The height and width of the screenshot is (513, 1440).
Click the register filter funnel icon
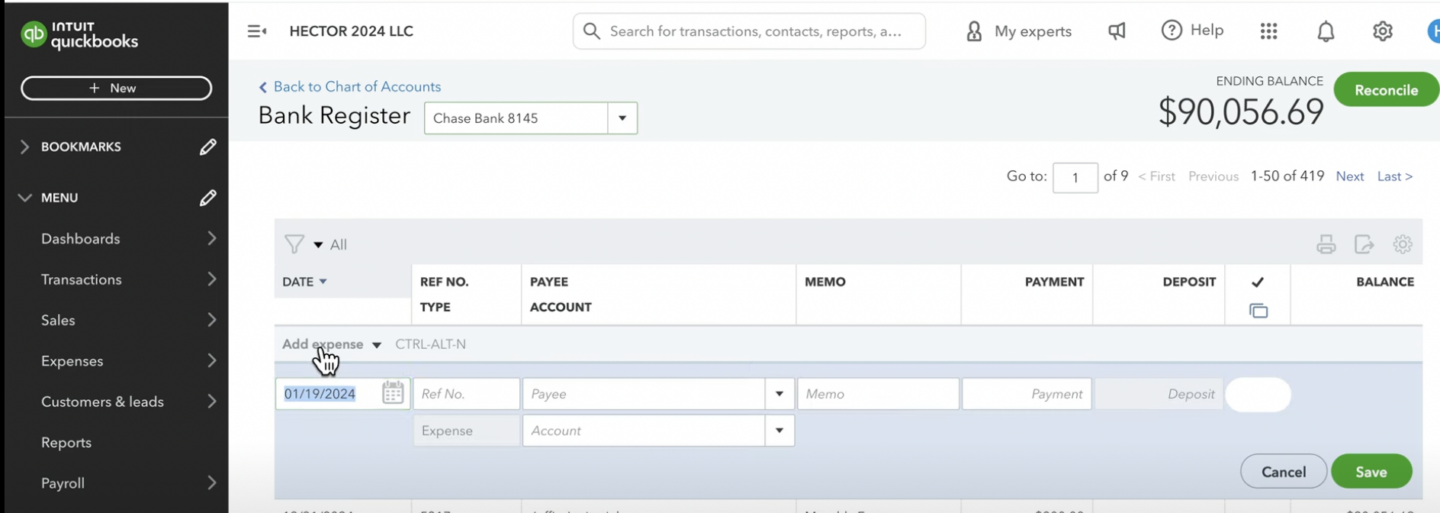[x=294, y=245]
